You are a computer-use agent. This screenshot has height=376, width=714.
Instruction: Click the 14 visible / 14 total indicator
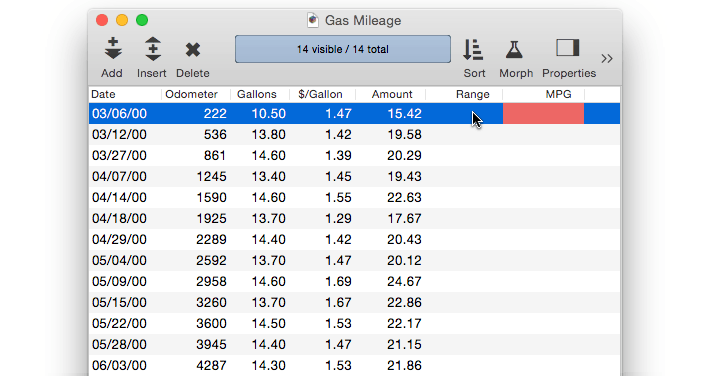343,49
